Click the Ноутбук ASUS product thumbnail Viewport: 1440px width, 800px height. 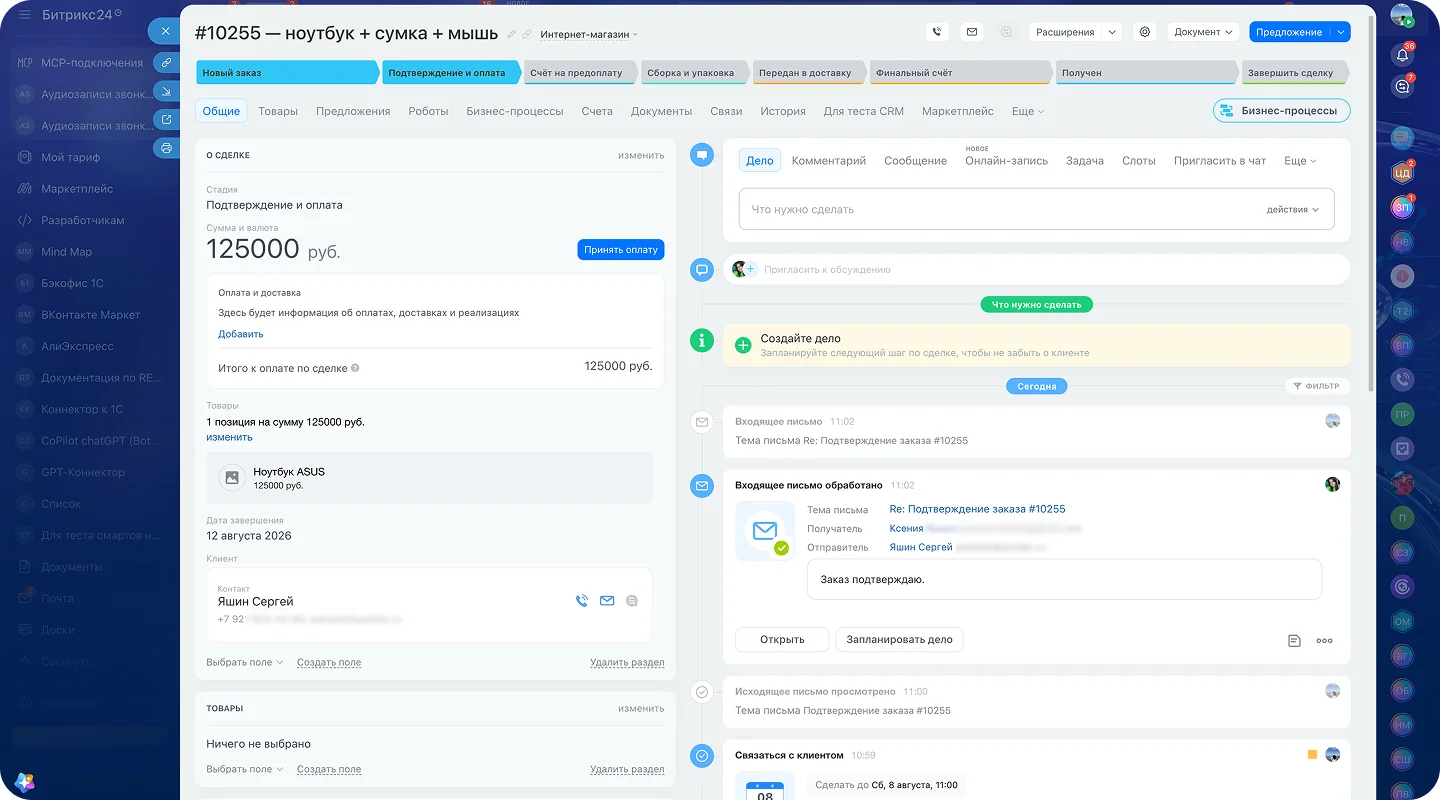(x=232, y=478)
